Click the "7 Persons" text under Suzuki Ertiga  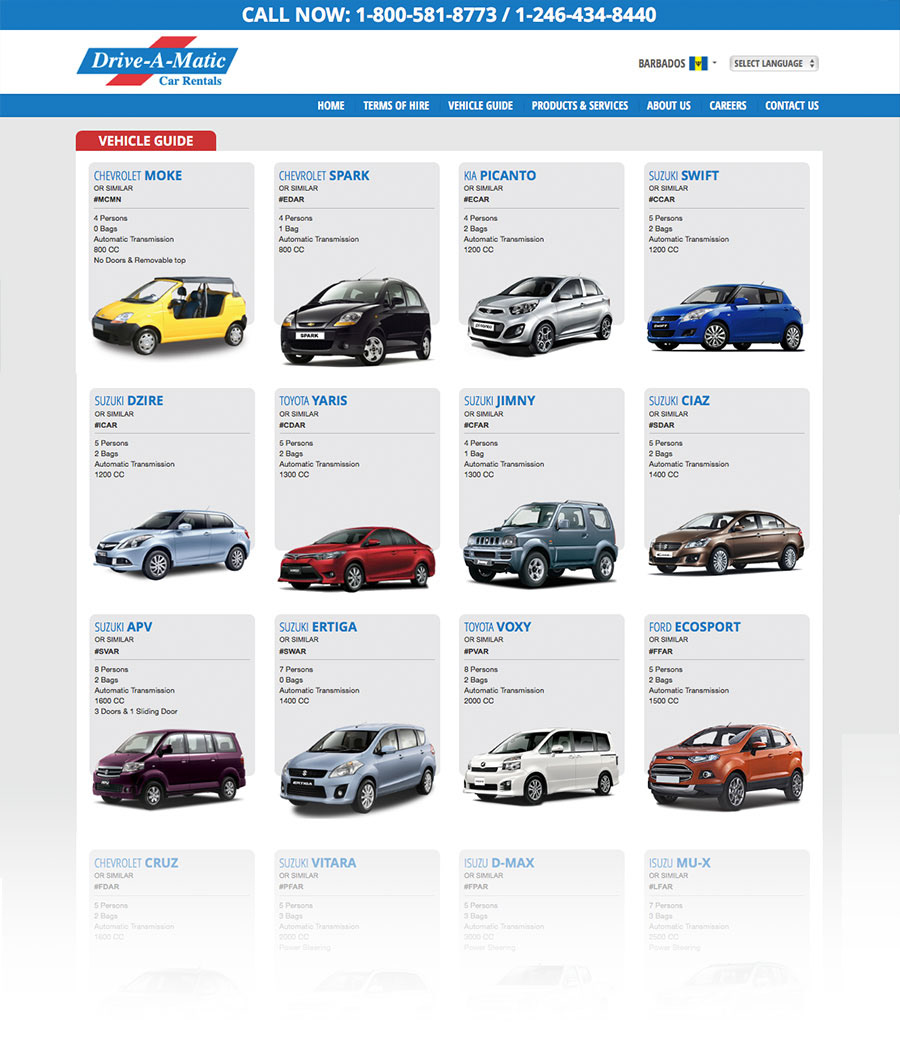(x=296, y=670)
